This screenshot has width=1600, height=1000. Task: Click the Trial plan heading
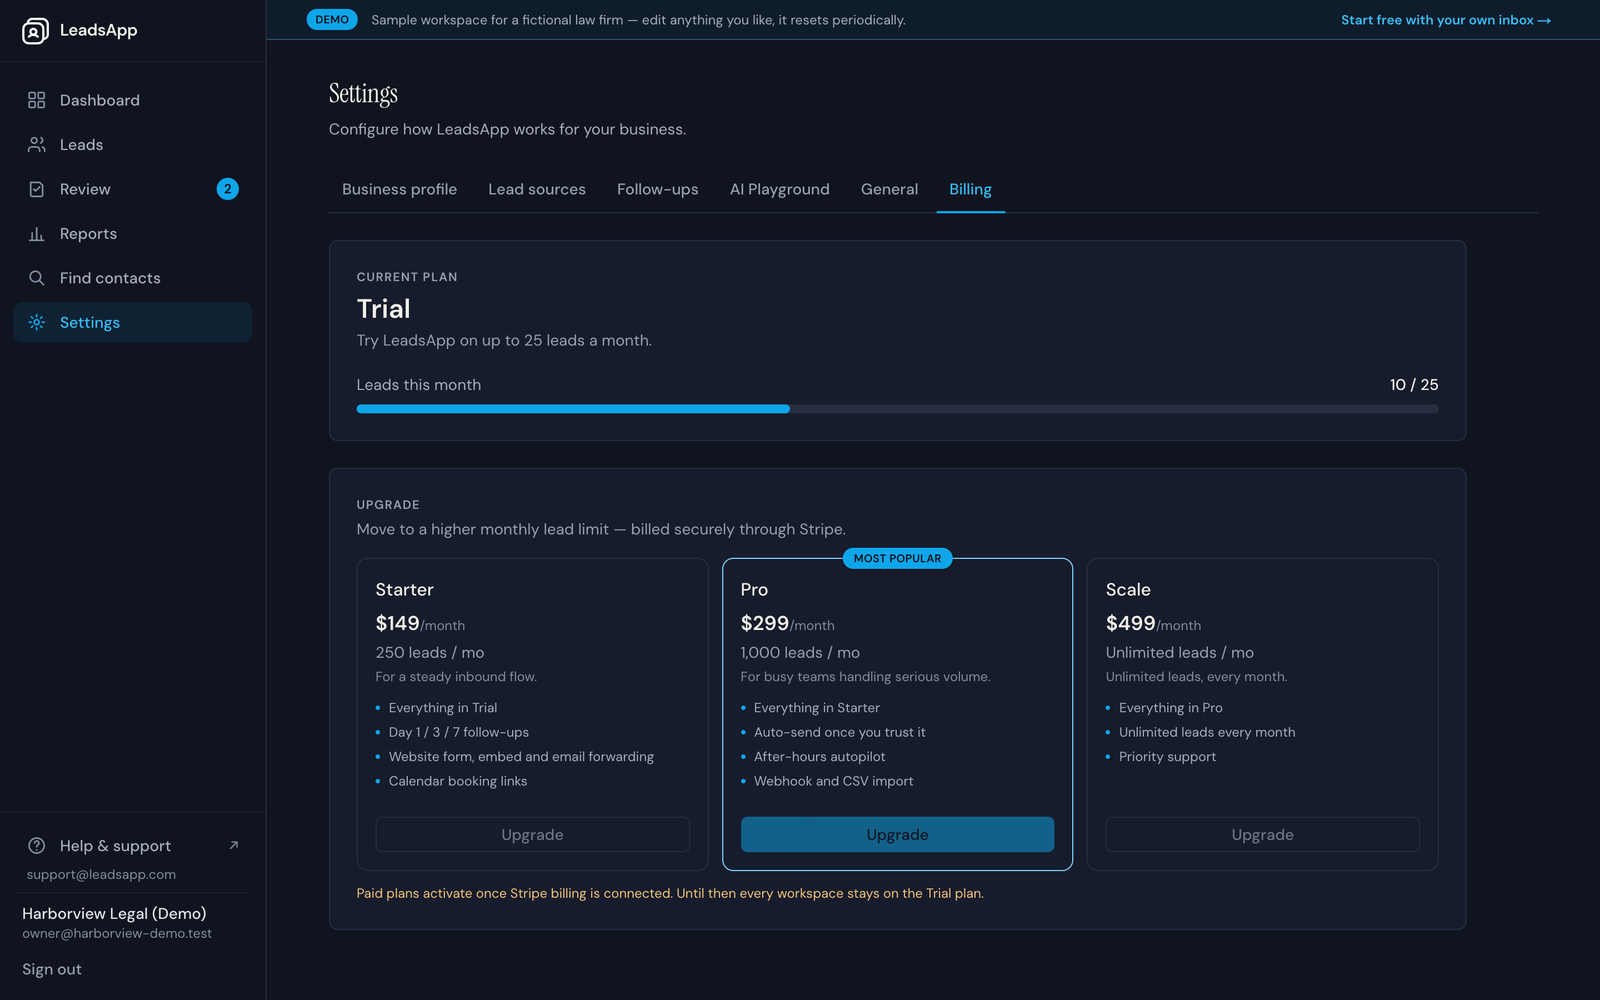click(383, 309)
